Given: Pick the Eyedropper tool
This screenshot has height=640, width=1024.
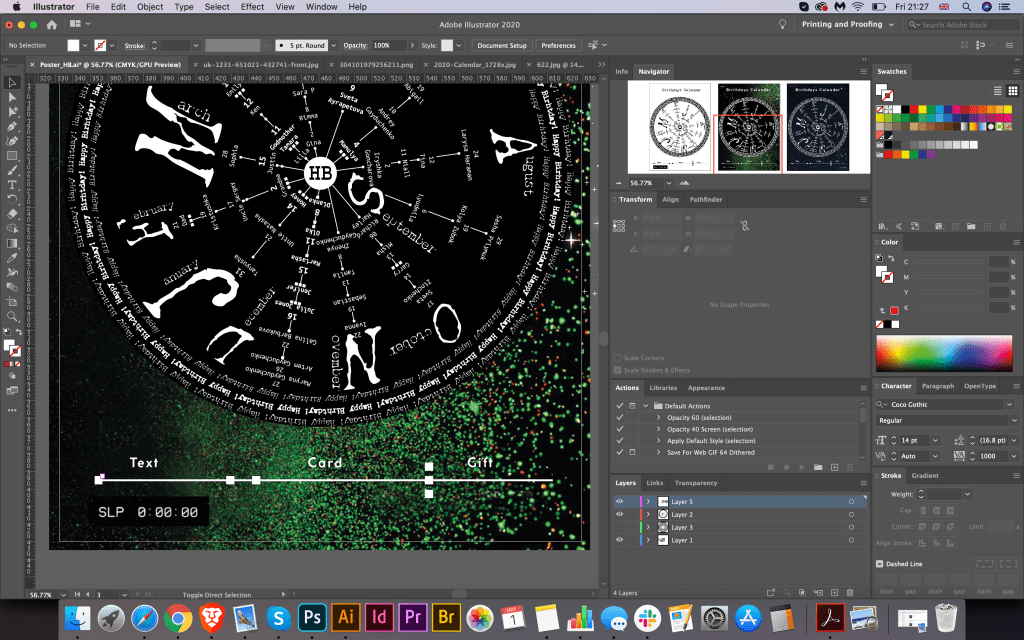Looking at the screenshot, I should [12, 257].
